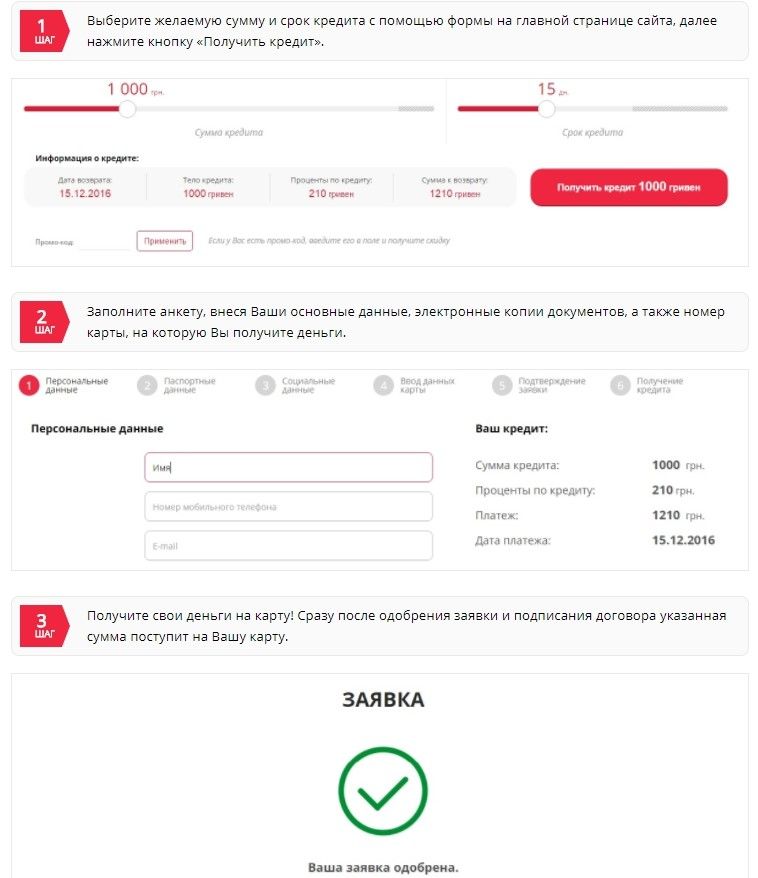Viewport: 758px width, 878px height.
Task: Click the red step 1 badge
Action: click(x=42, y=32)
